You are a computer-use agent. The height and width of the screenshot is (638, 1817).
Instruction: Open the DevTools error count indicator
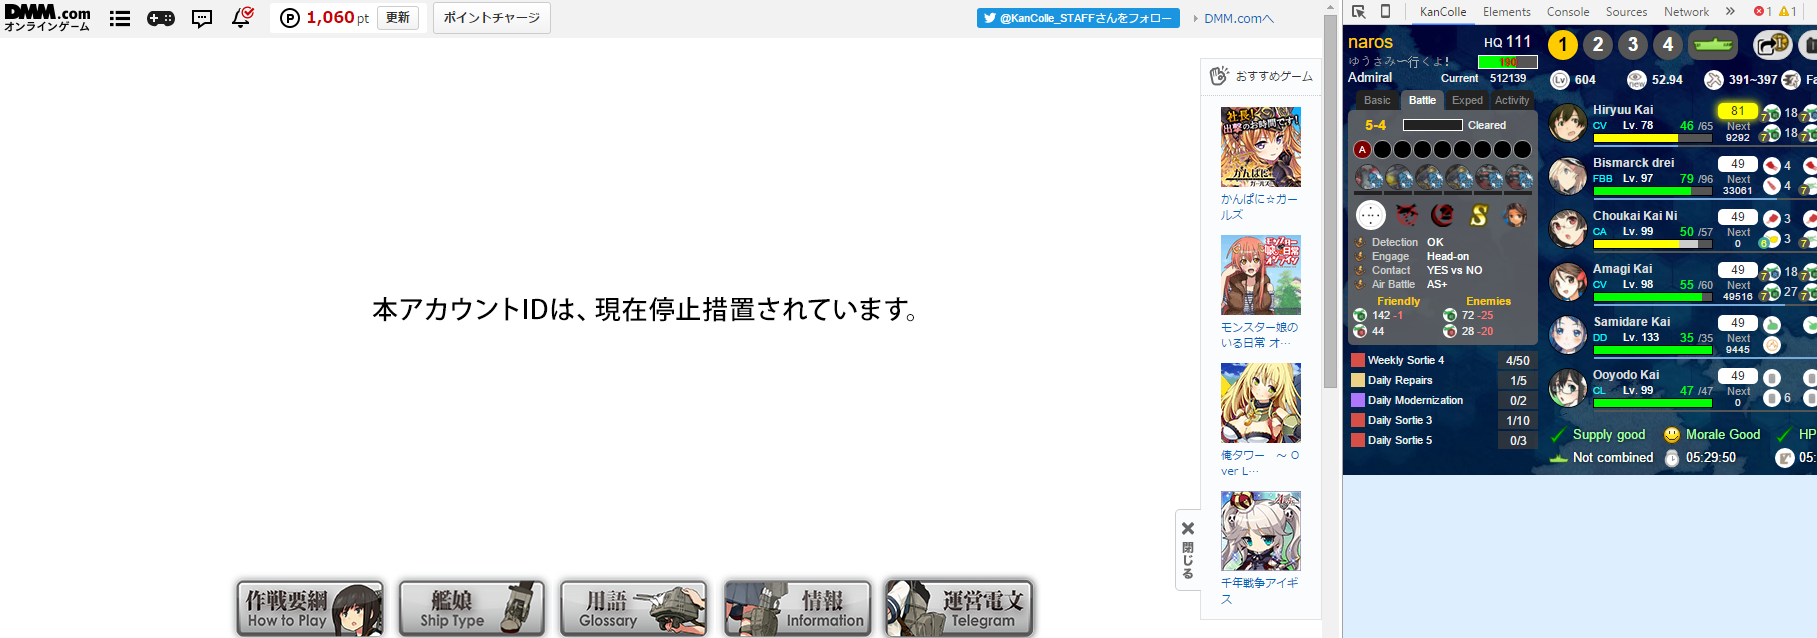pyautogui.click(x=1762, y=12)
